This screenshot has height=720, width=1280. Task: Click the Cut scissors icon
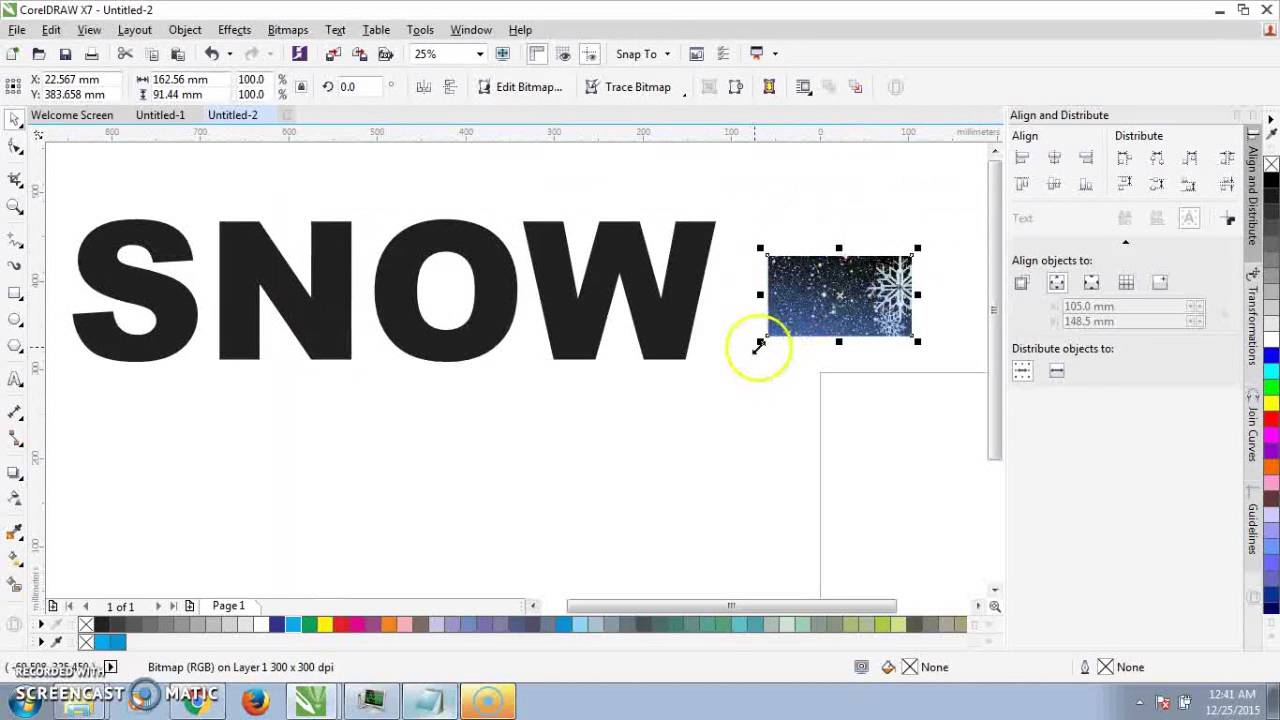point(125,54)
